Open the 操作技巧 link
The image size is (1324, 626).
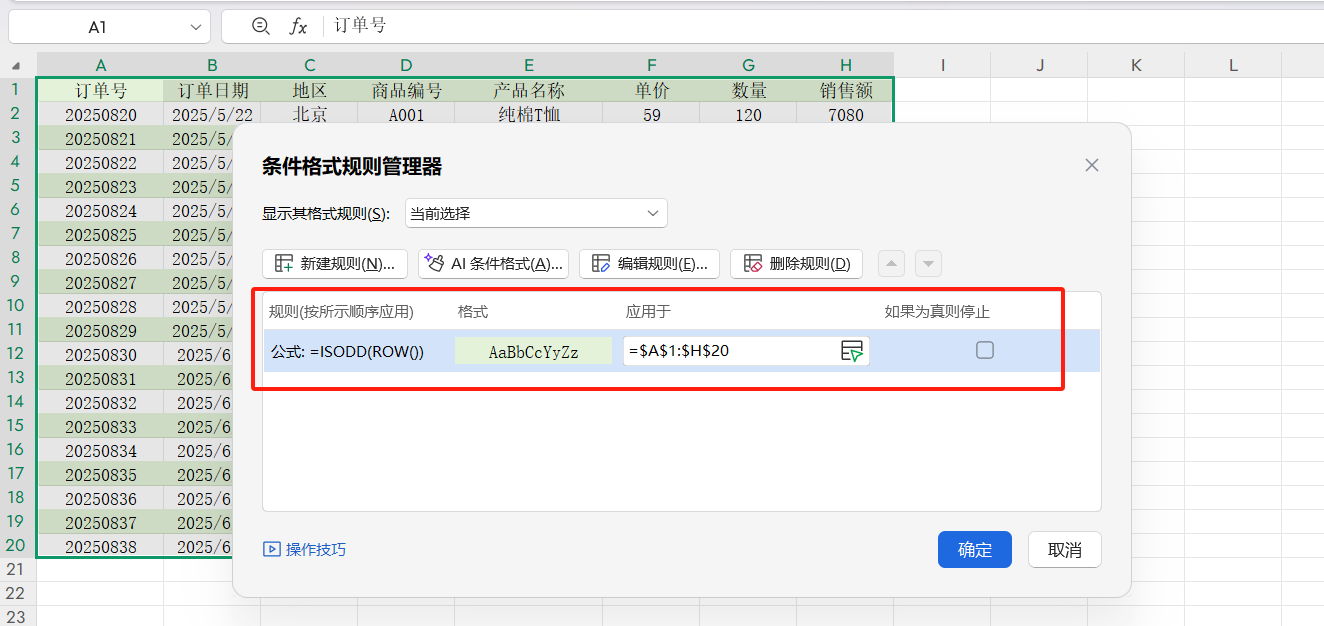point(310,549)
